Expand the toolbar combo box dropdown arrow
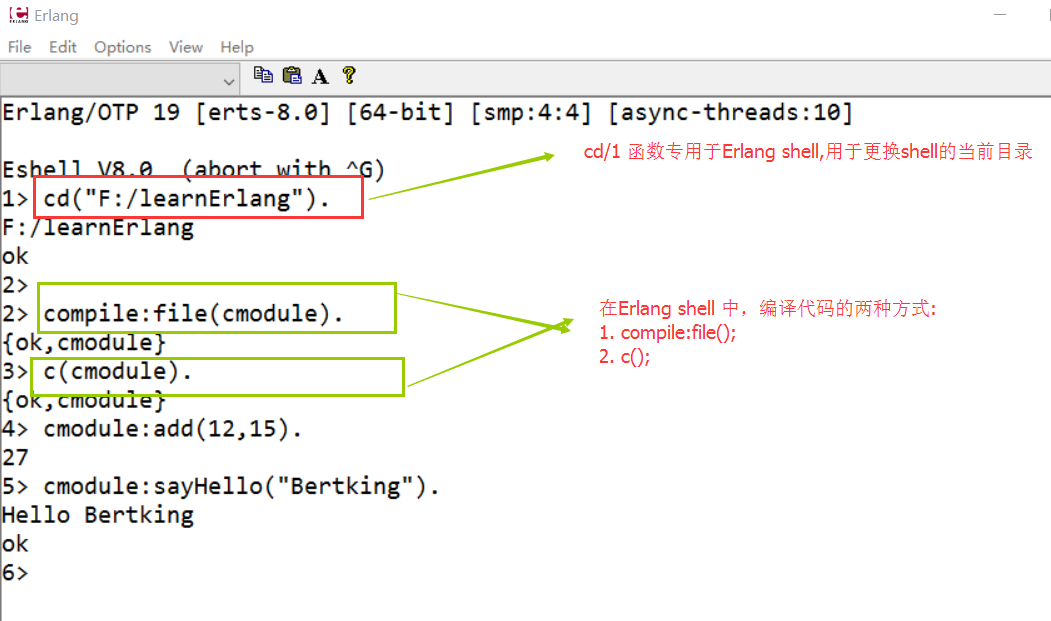 tap(229, 80)
